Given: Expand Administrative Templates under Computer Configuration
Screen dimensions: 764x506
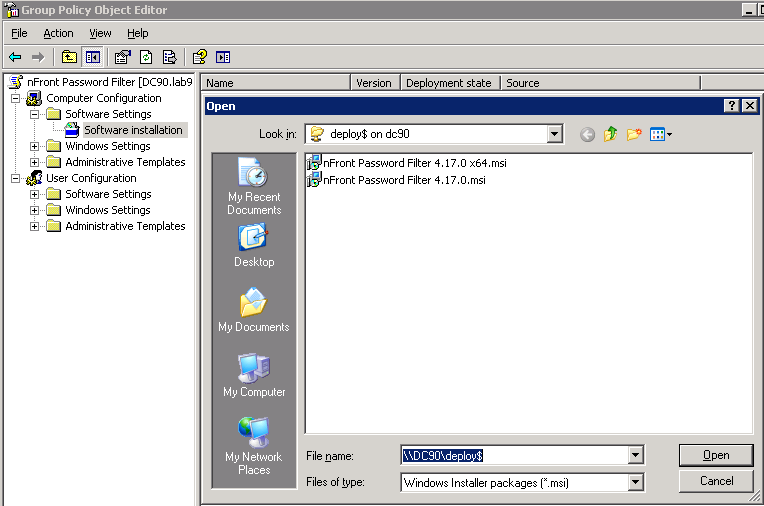Looking at the screenshot, I should (x=35, y=162).
